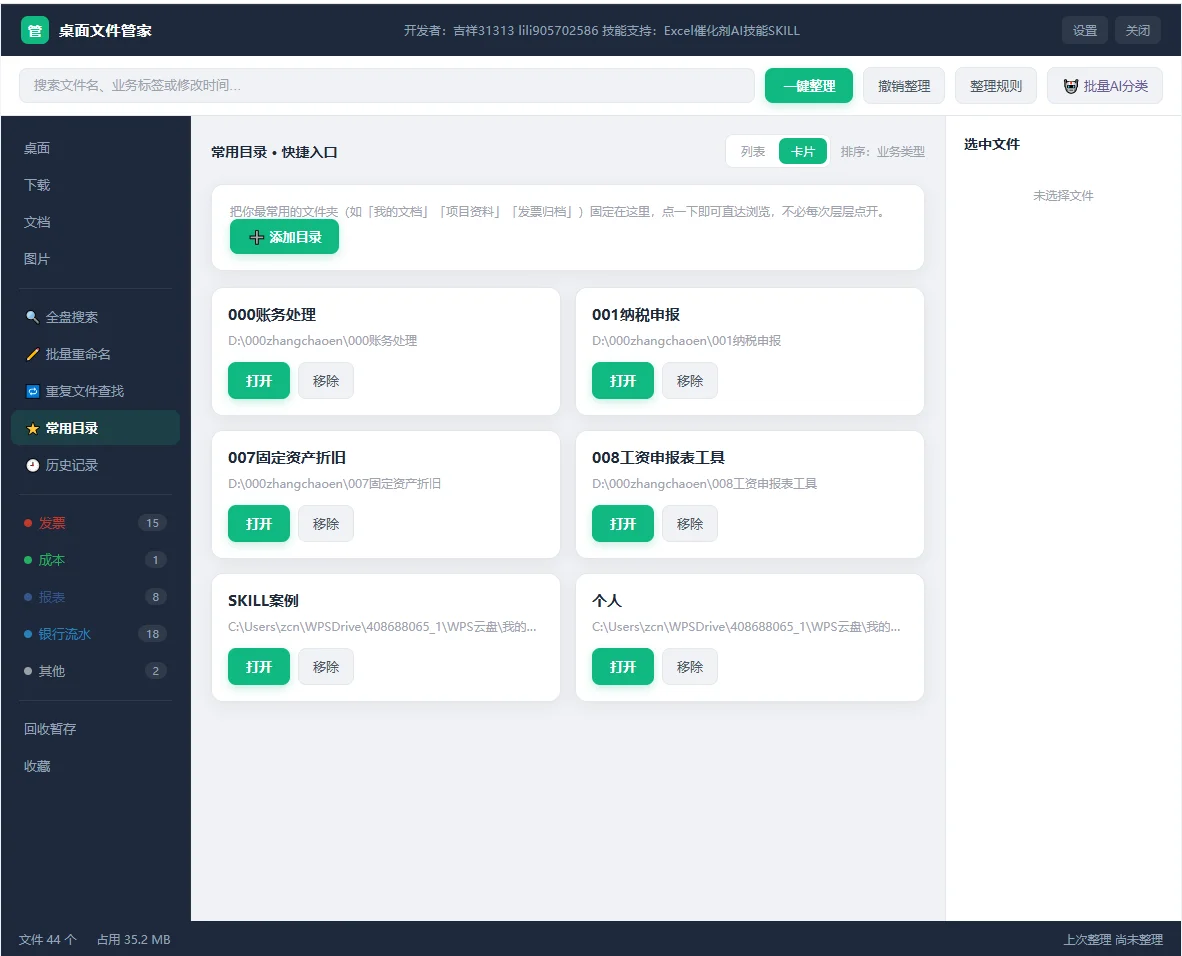The height and width of the screenshot is (956, 1182).
Task: Click the pencil icon beside 批量重命名
Action: [x=32, y=354]
